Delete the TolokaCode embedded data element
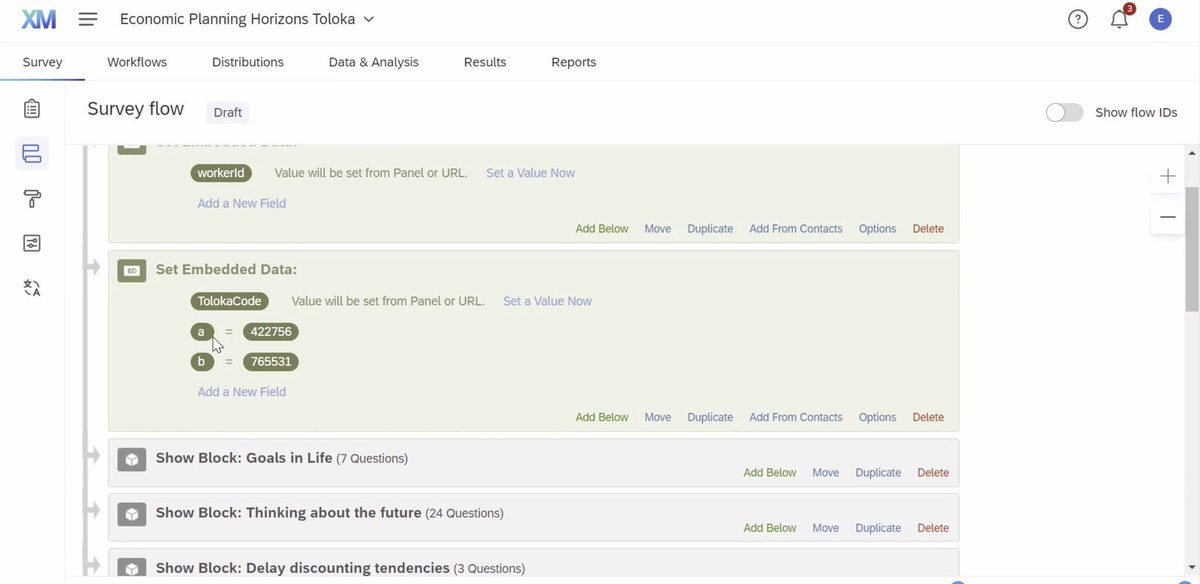Screen dimensions: 1200x584 point(928,417)
